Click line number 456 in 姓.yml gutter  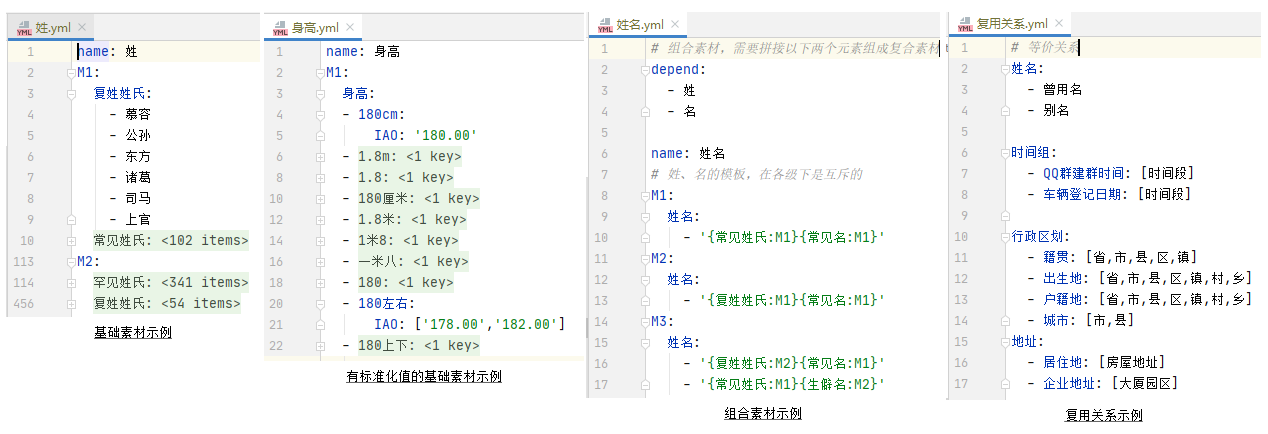(23, 303)
